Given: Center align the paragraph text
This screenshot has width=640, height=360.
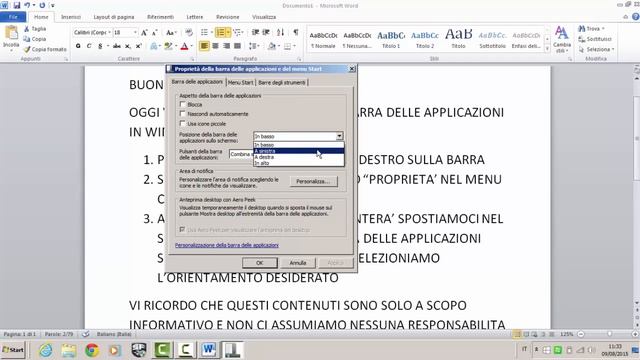Looking at the screenshot, I should [x=215, y=46].
